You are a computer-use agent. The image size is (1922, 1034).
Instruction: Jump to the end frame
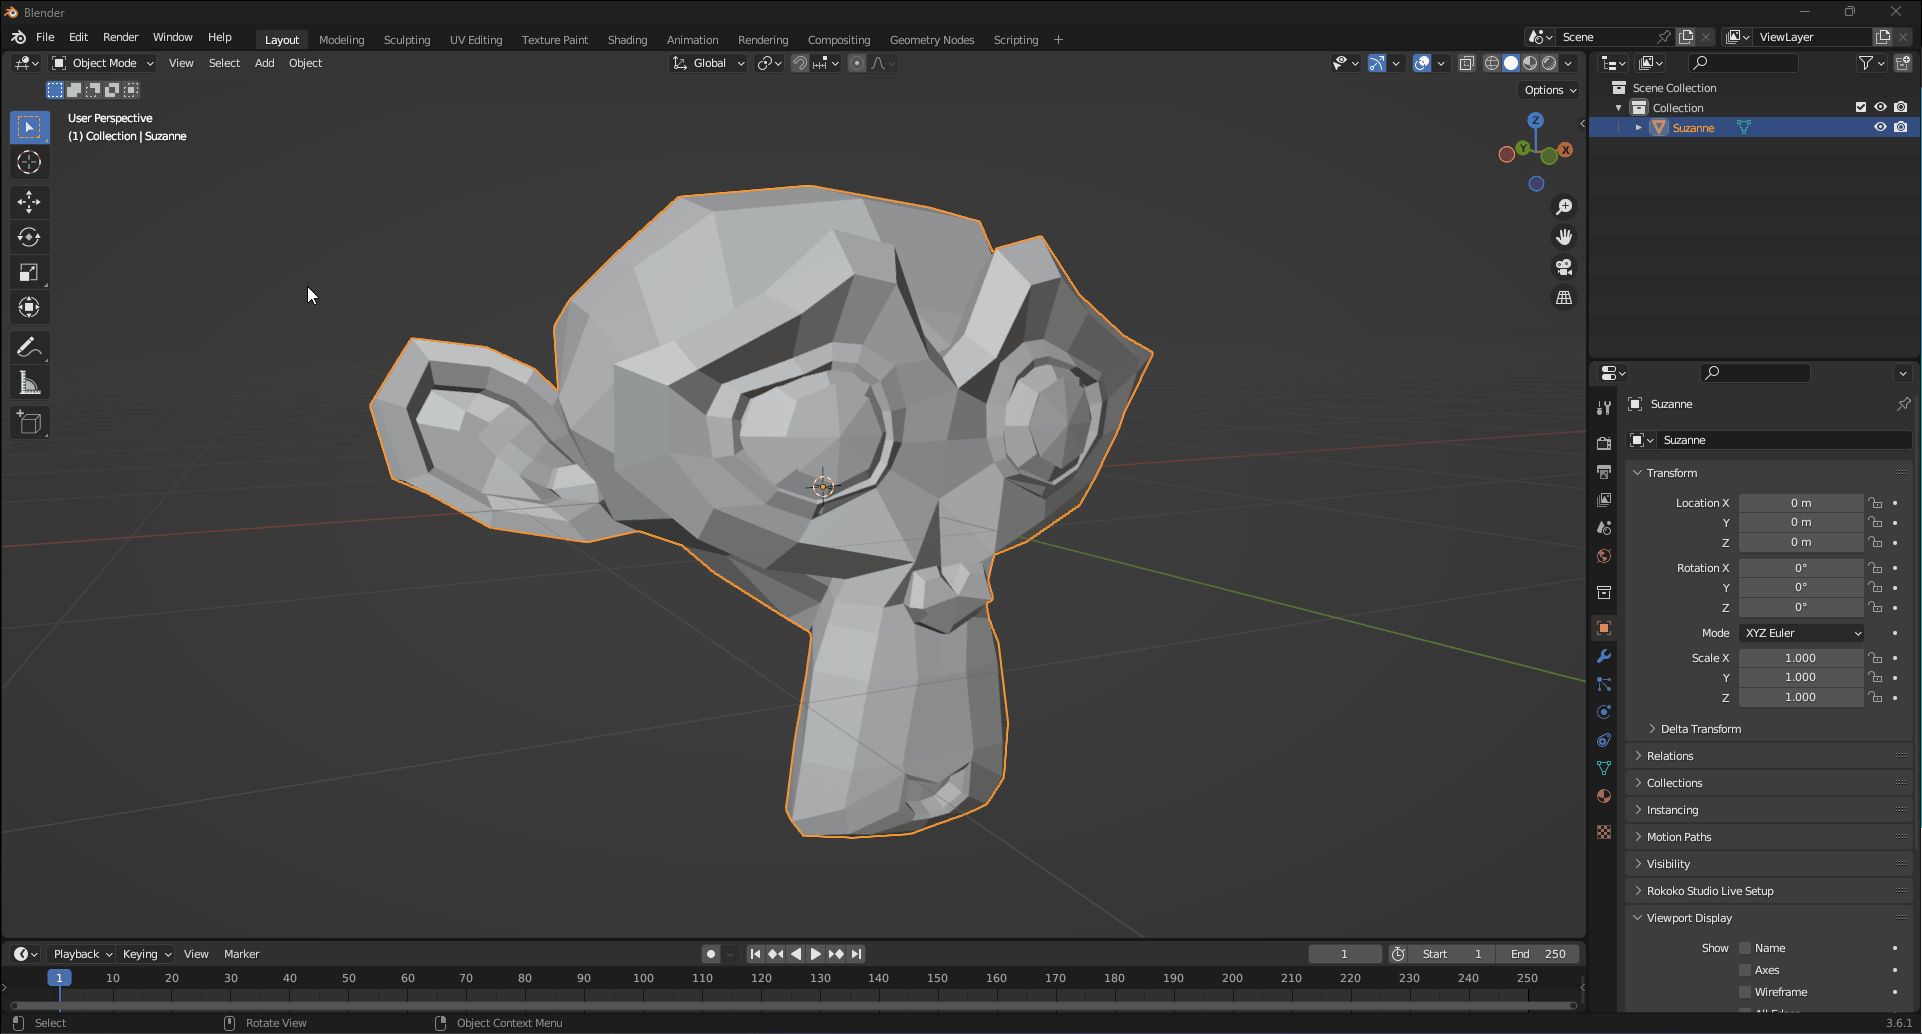coord(857,954)
